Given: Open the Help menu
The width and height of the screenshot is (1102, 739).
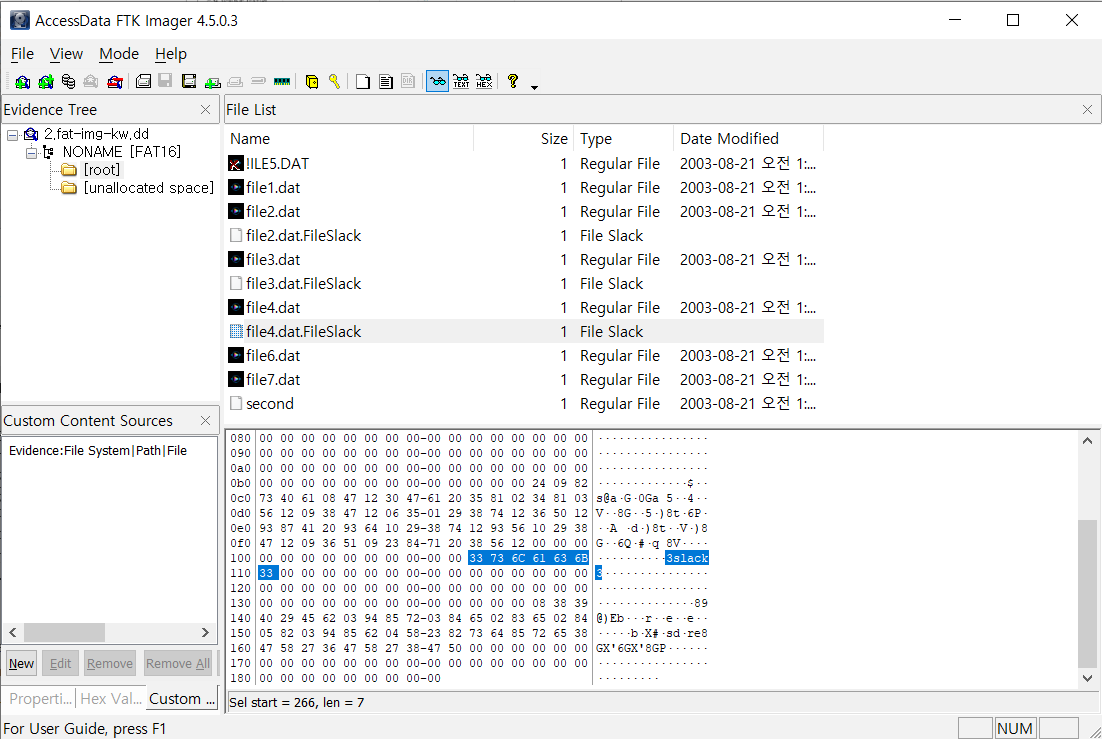Looking at the screenshot, I should pos(171,54).
